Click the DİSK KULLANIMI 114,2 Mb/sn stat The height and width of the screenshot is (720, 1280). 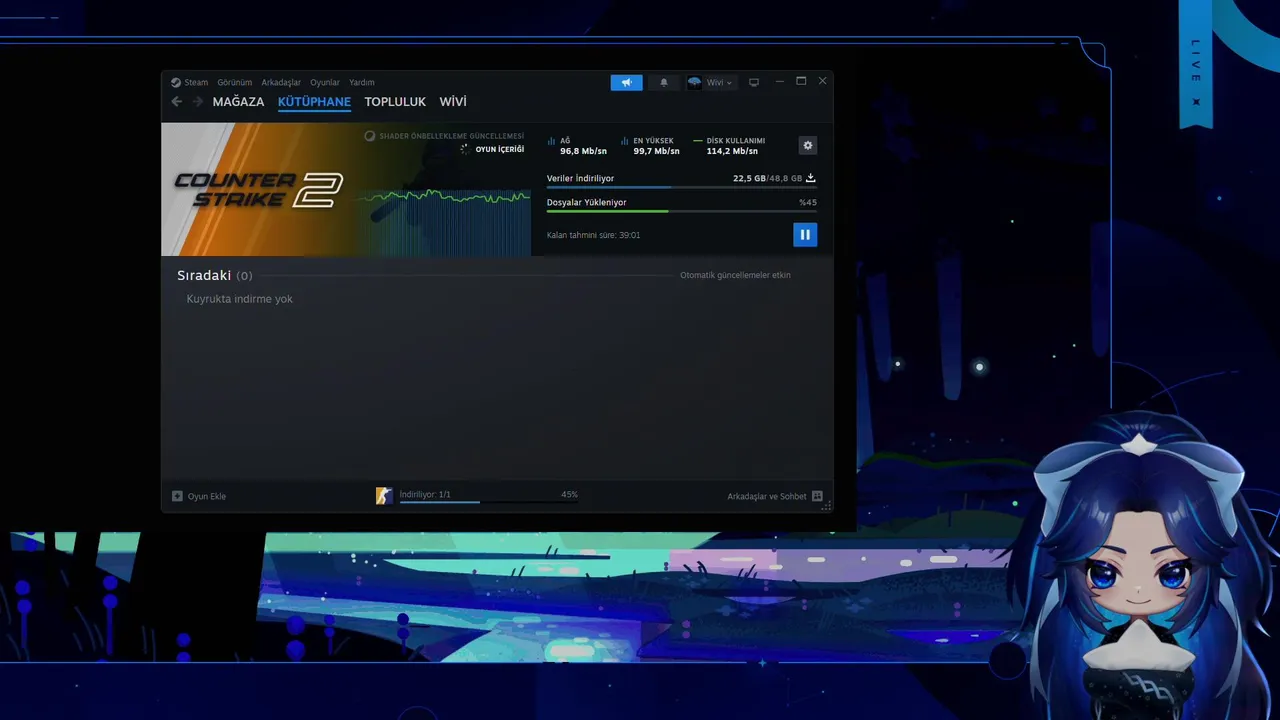(729, 146)
